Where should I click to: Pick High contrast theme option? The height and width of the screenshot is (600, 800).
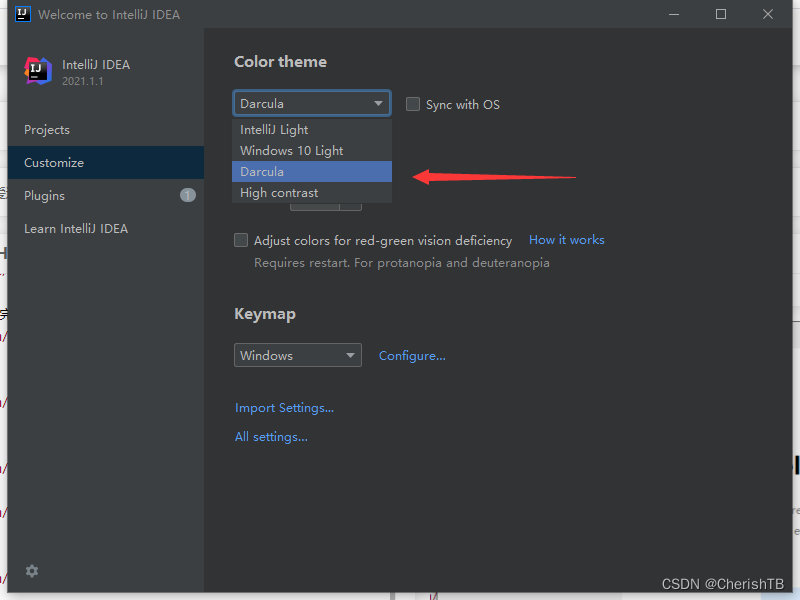tap(312, 192)
